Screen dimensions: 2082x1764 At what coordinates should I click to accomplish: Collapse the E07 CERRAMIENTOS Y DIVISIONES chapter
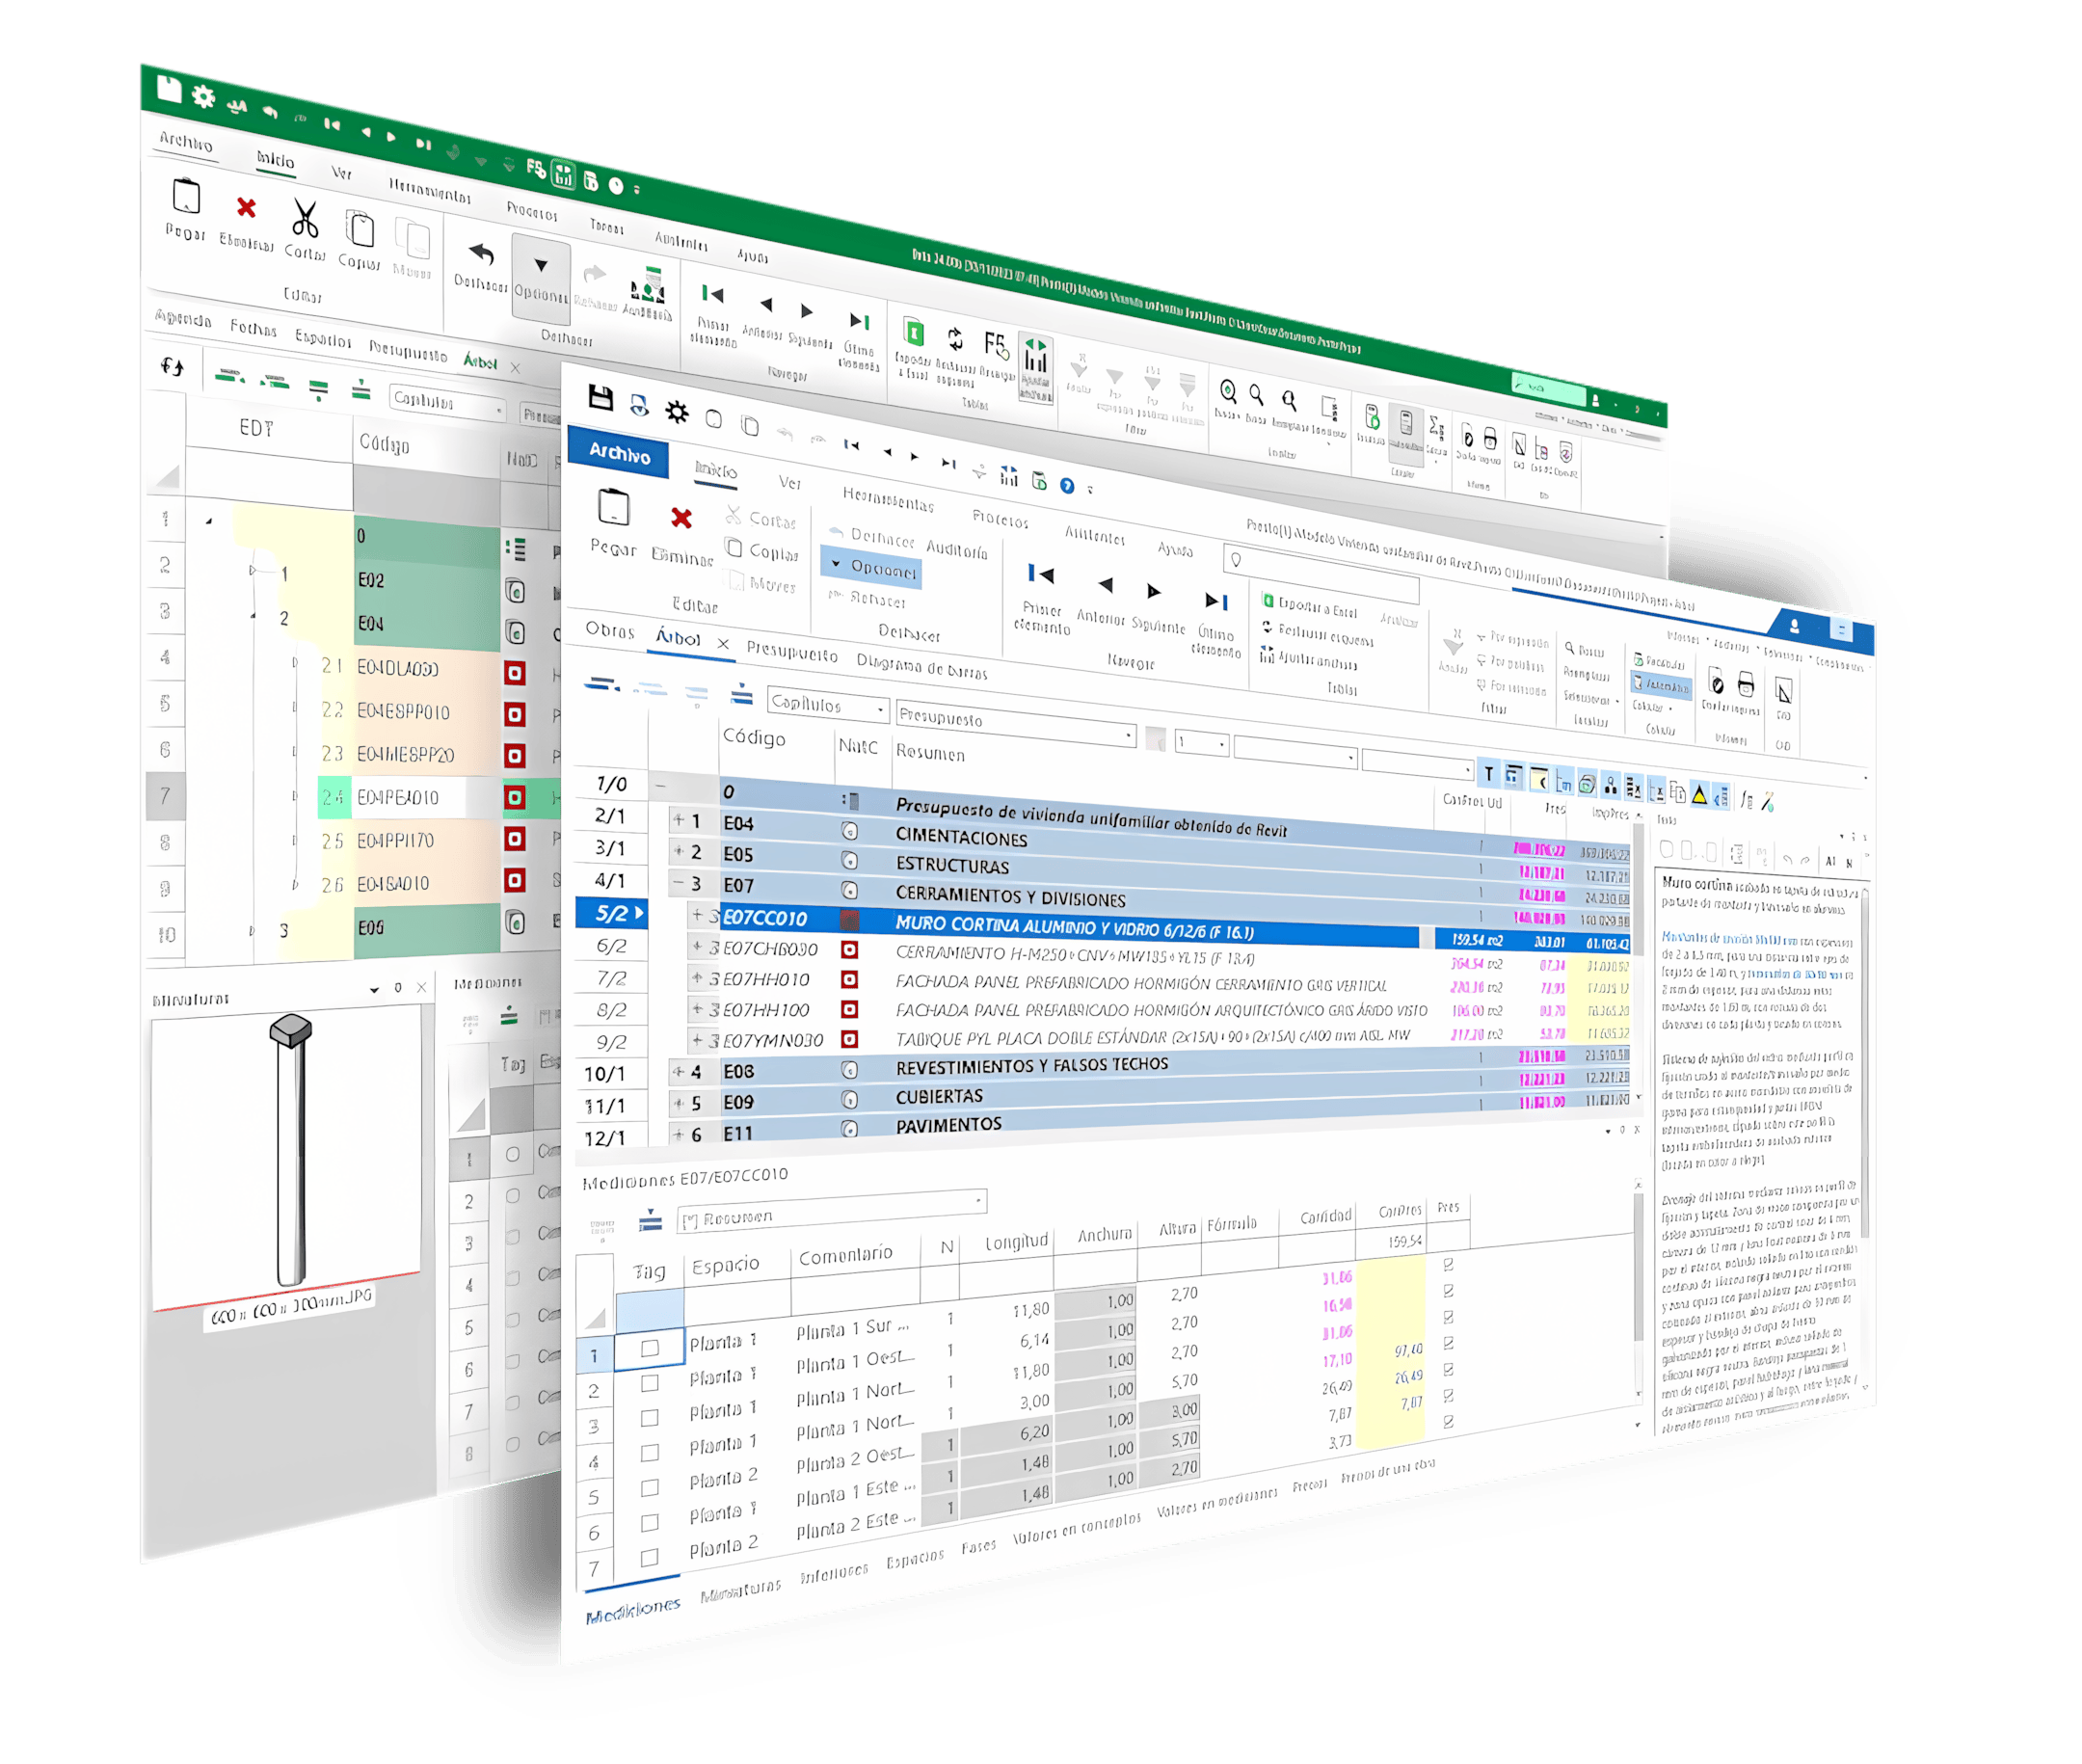(x=678, y=883)
